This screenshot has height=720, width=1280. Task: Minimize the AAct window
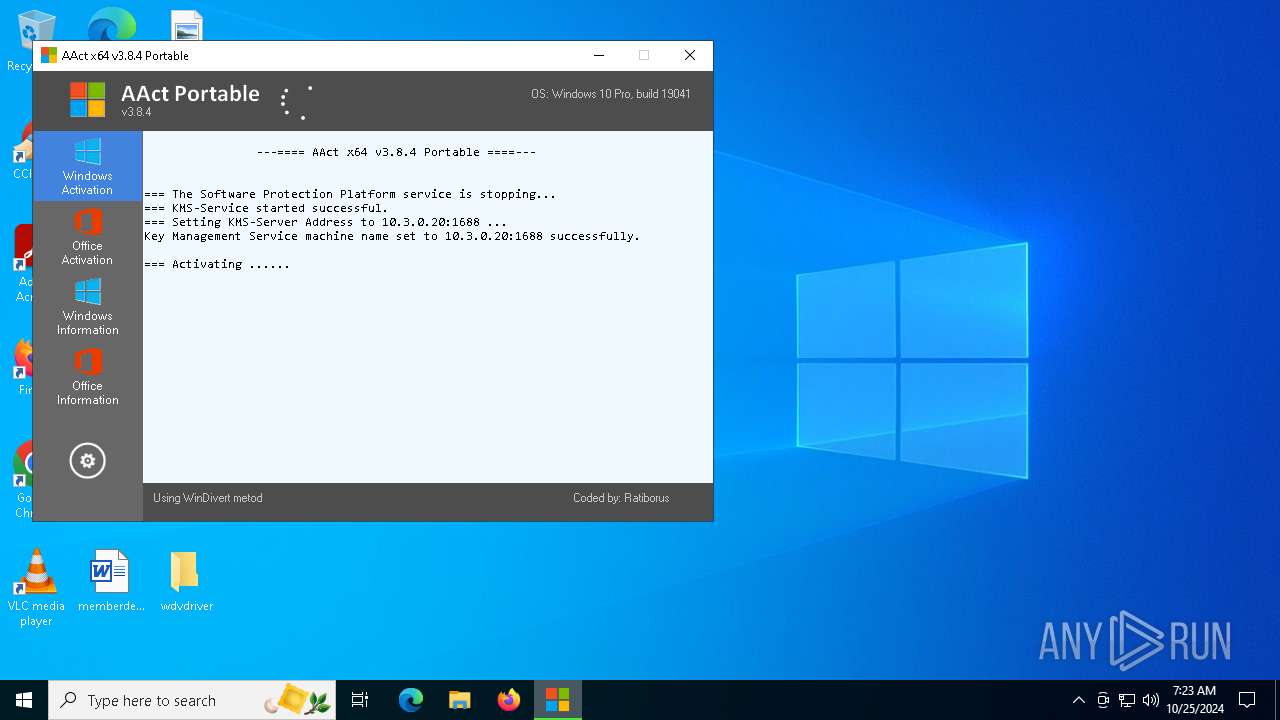[599, 55]
